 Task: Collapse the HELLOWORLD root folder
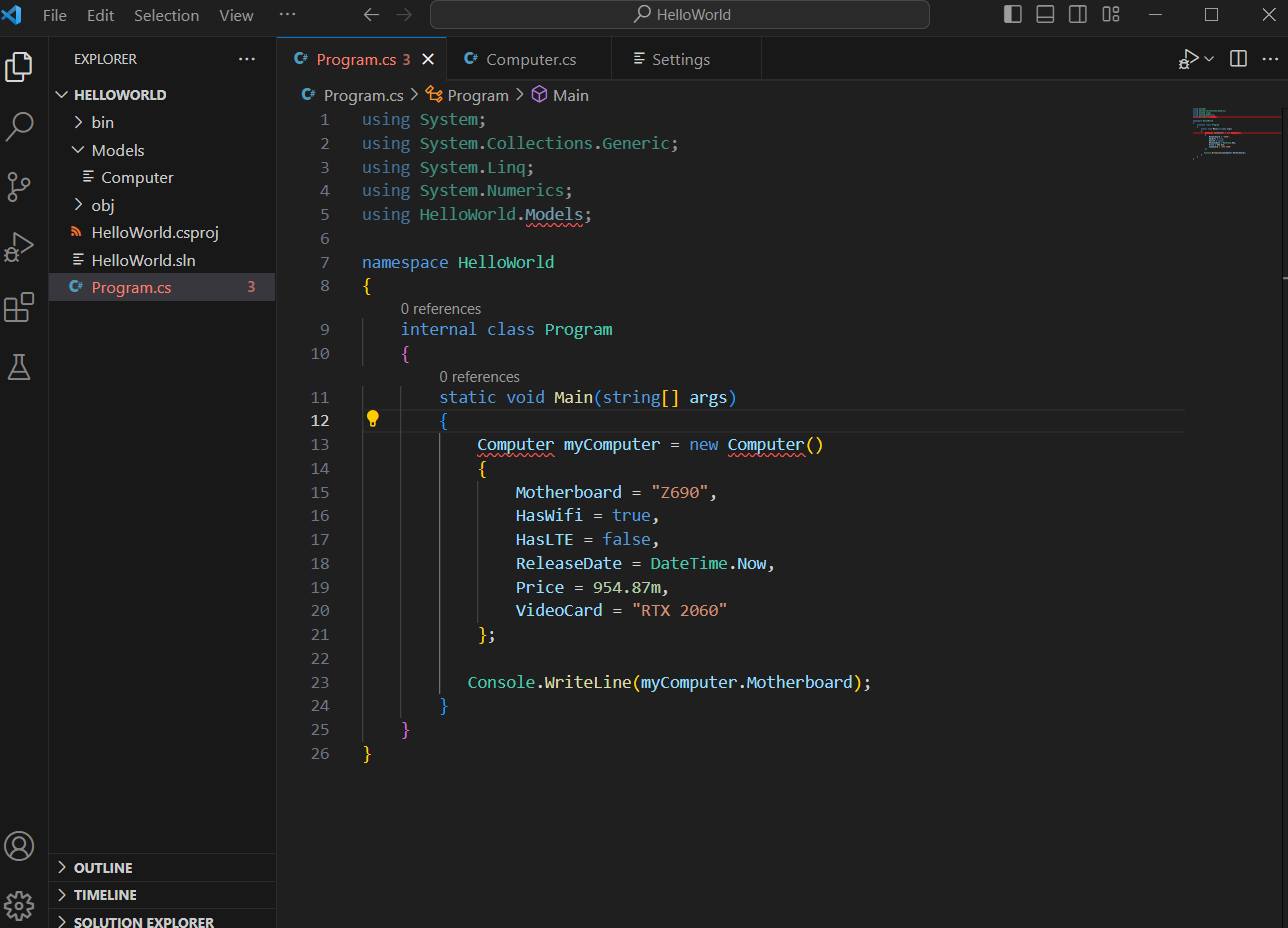tap(162, 95)
